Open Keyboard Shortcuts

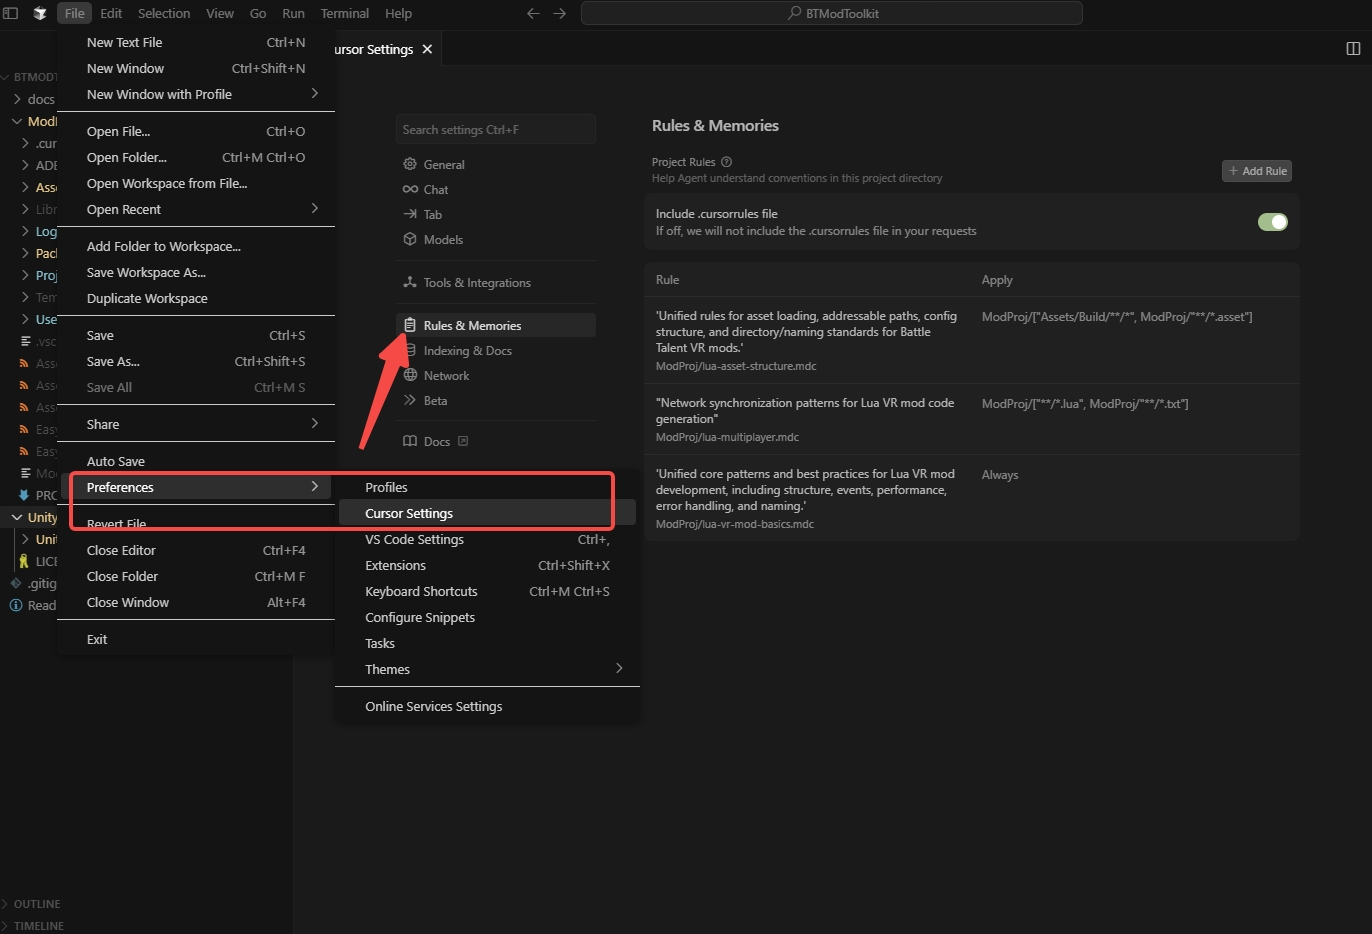pos(487,591)
